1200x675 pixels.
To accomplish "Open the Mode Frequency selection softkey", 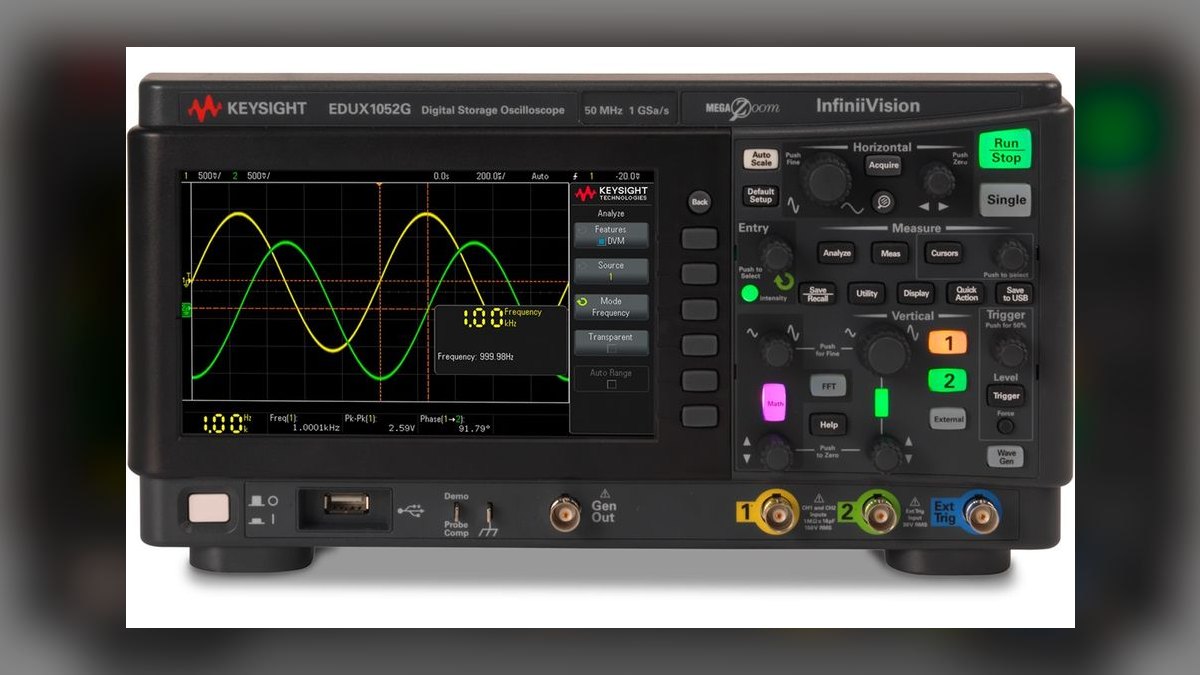I will (611, 307).
